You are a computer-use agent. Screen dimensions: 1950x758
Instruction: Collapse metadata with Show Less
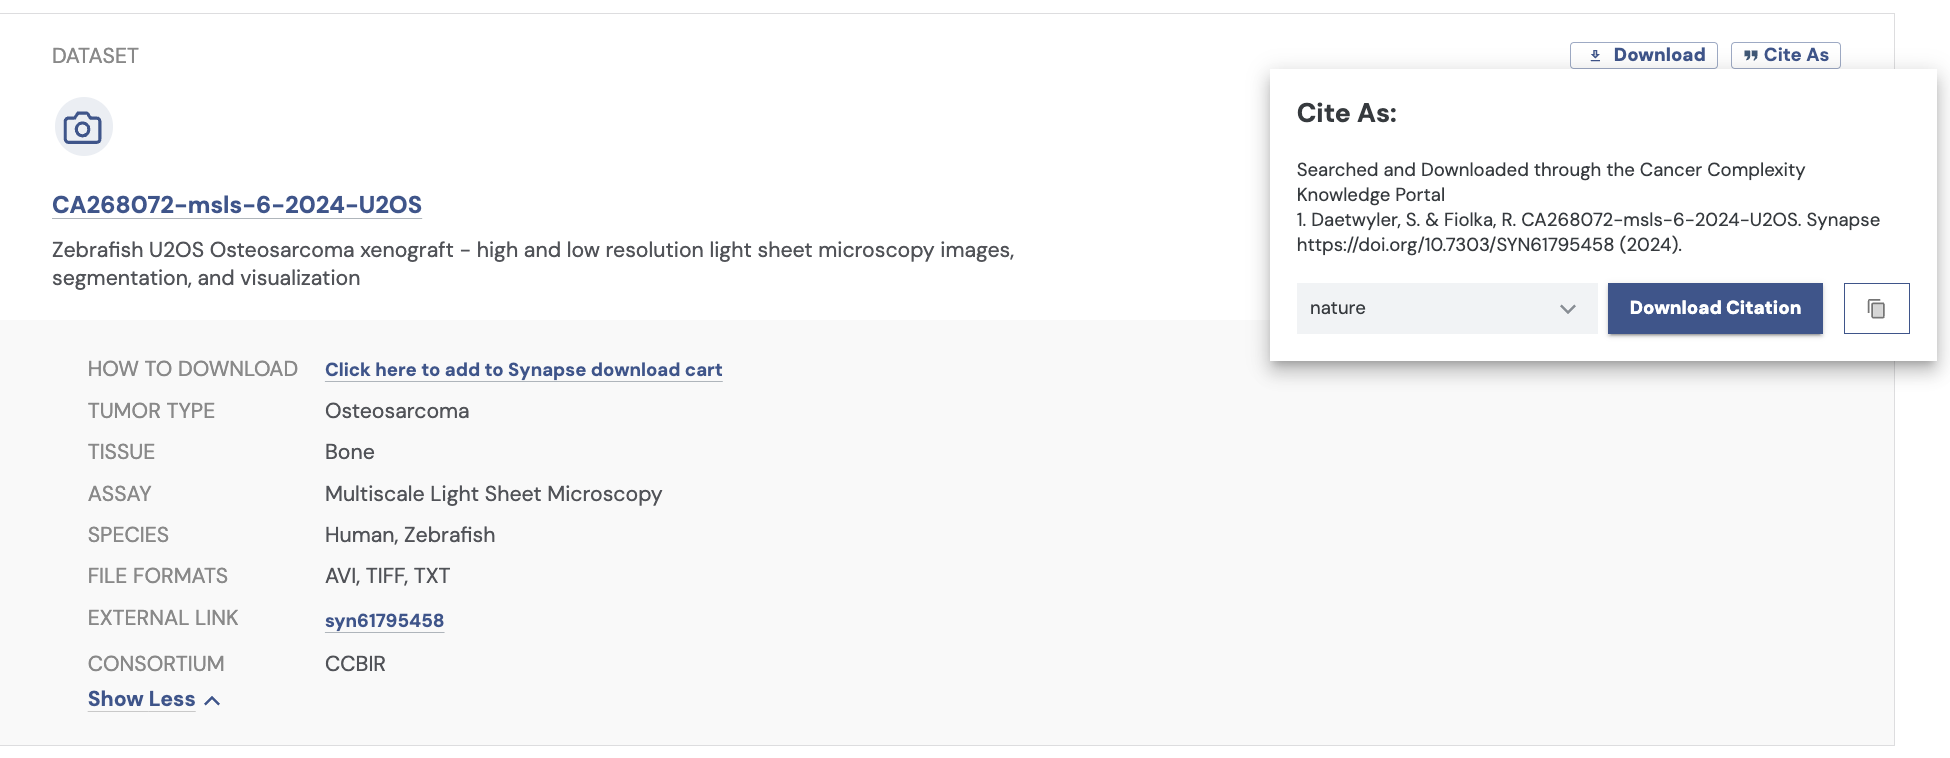pyautogui.click(x=142, y=699)
